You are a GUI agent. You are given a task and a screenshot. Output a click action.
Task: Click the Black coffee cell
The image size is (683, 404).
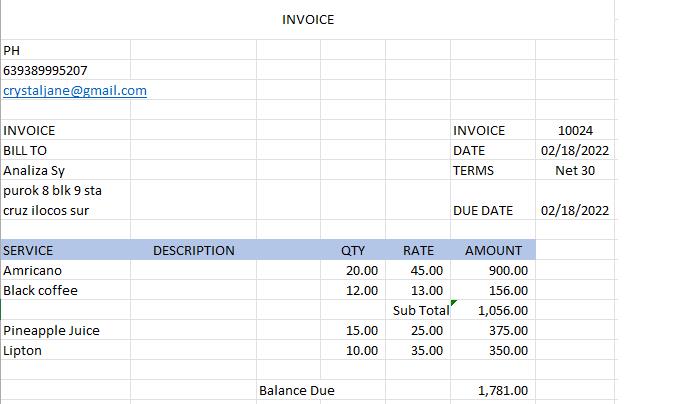click(x=41, y=291)
